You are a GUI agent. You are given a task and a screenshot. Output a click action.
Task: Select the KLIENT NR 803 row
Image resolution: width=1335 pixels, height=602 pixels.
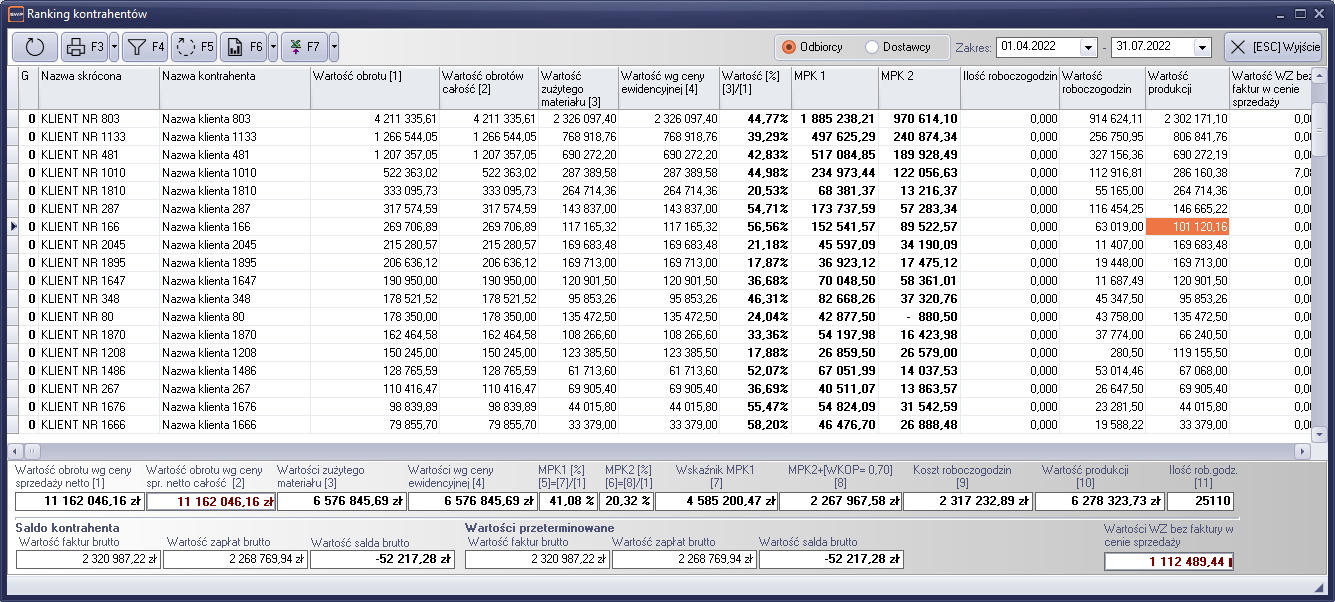(98, 119)
